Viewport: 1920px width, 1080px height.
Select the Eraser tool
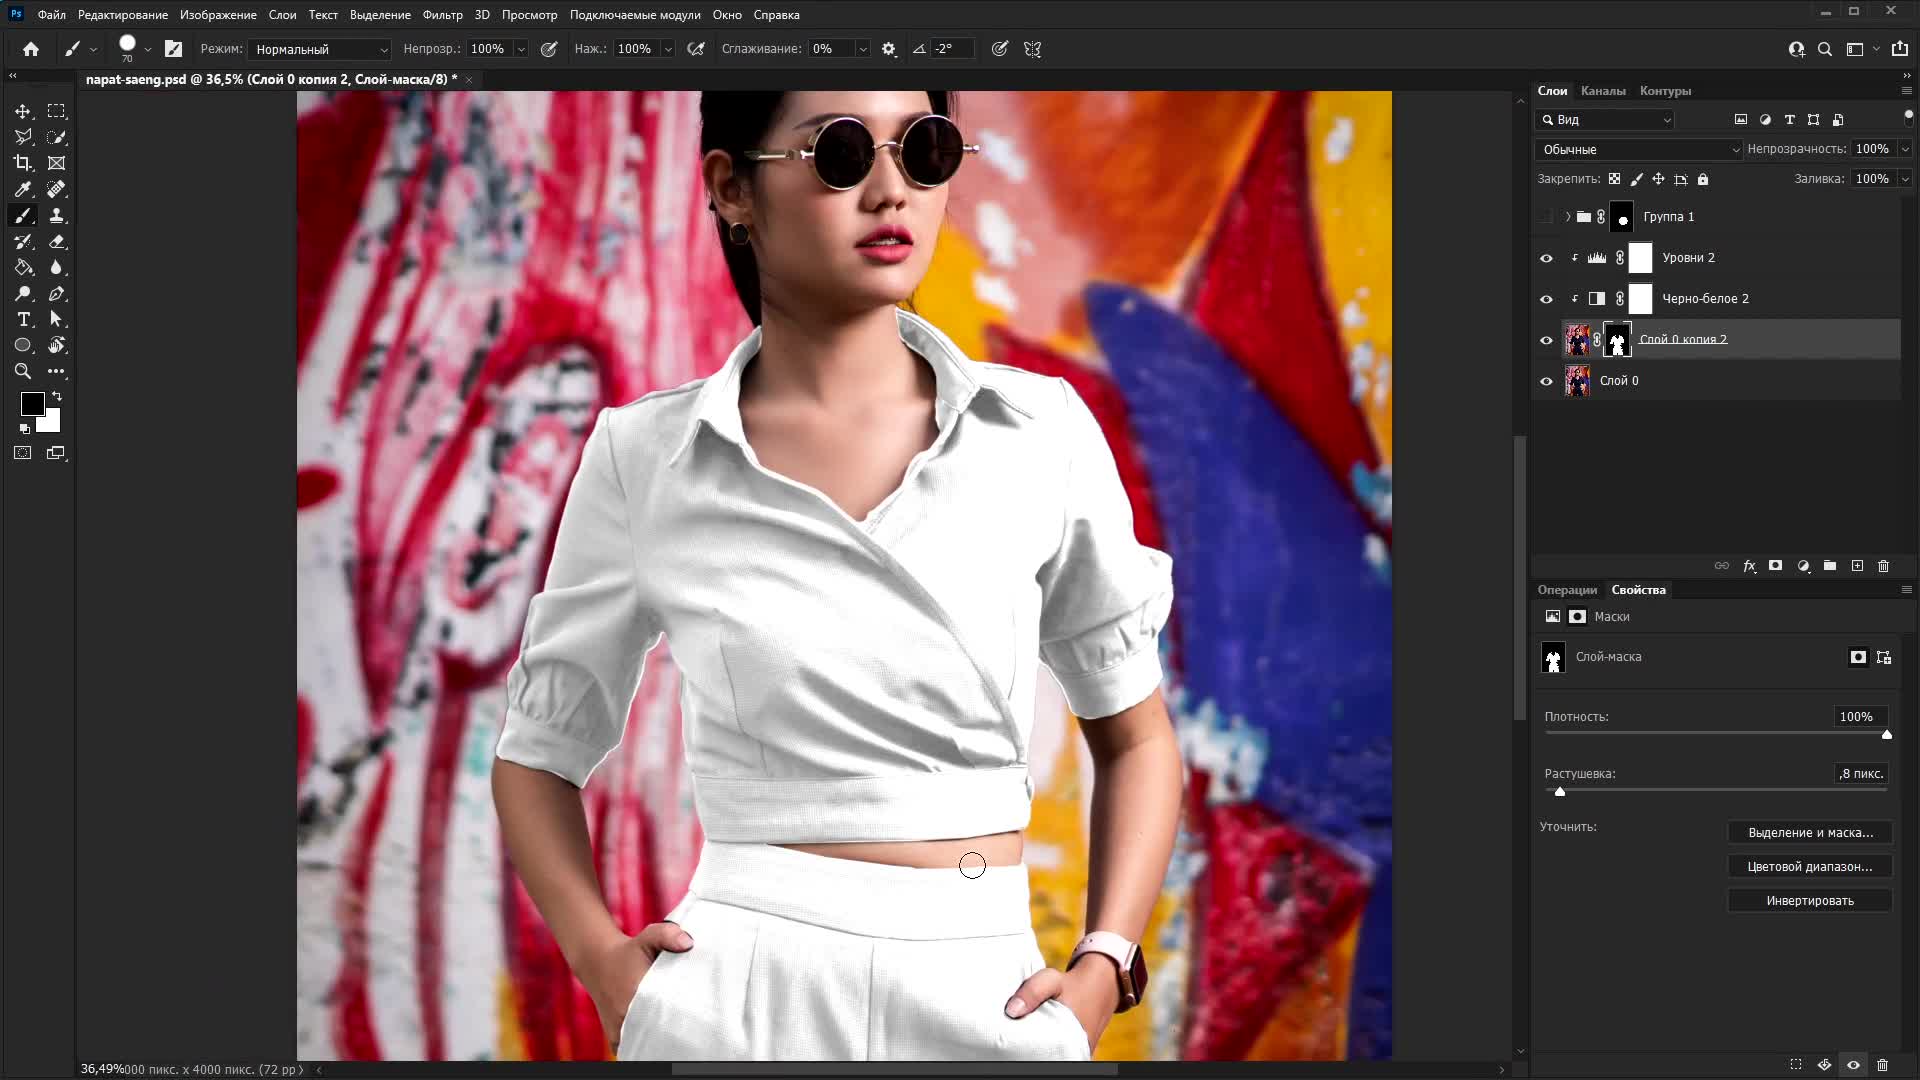[x=57, y=241]
